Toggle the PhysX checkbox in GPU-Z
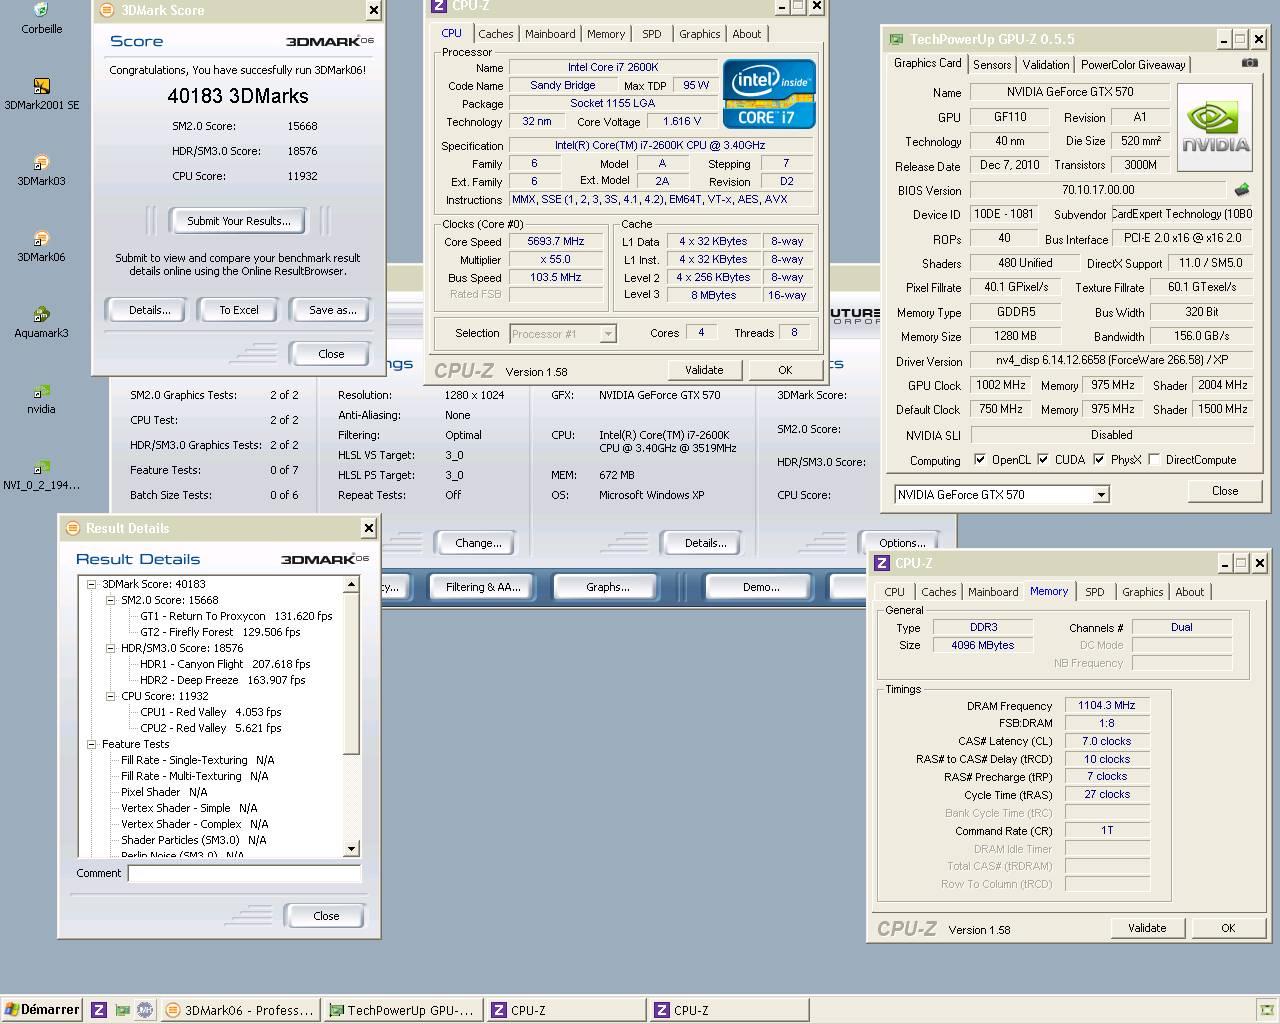 [x=1099, y=460]
